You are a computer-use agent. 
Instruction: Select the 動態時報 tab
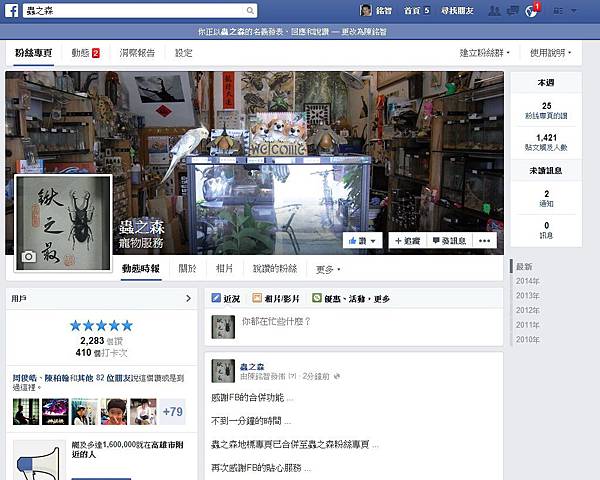coord(141,269)
